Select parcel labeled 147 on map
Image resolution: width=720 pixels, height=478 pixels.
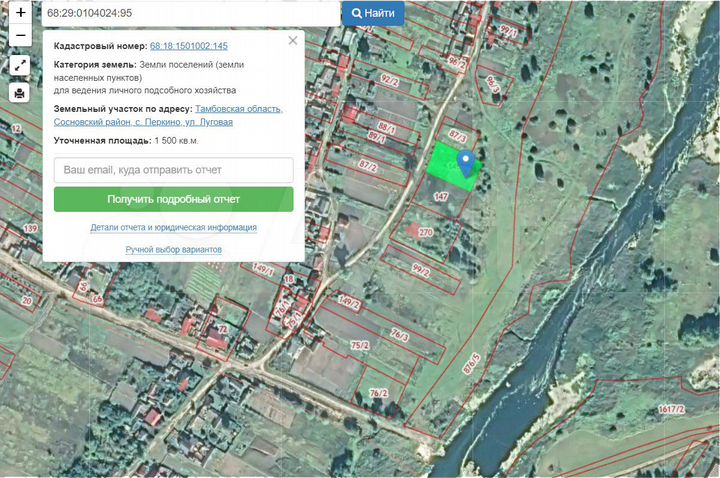(440, 197)
